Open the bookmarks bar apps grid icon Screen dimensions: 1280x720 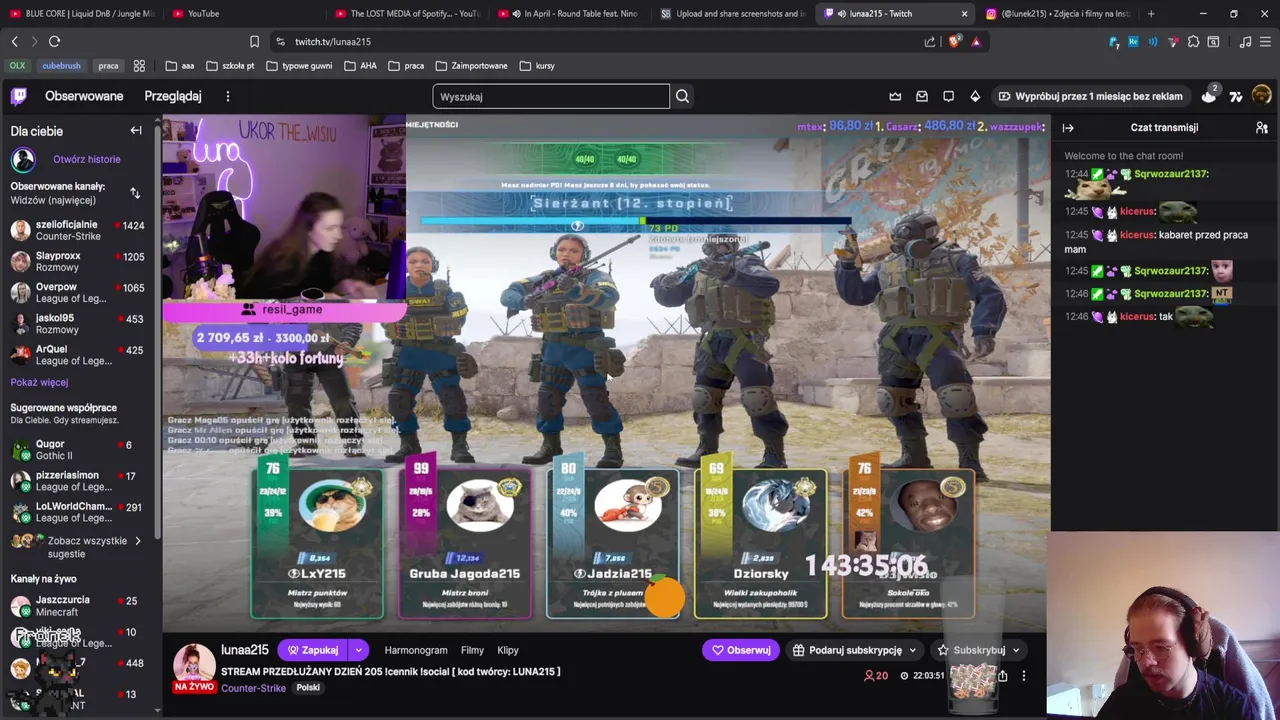pos(139,66)
